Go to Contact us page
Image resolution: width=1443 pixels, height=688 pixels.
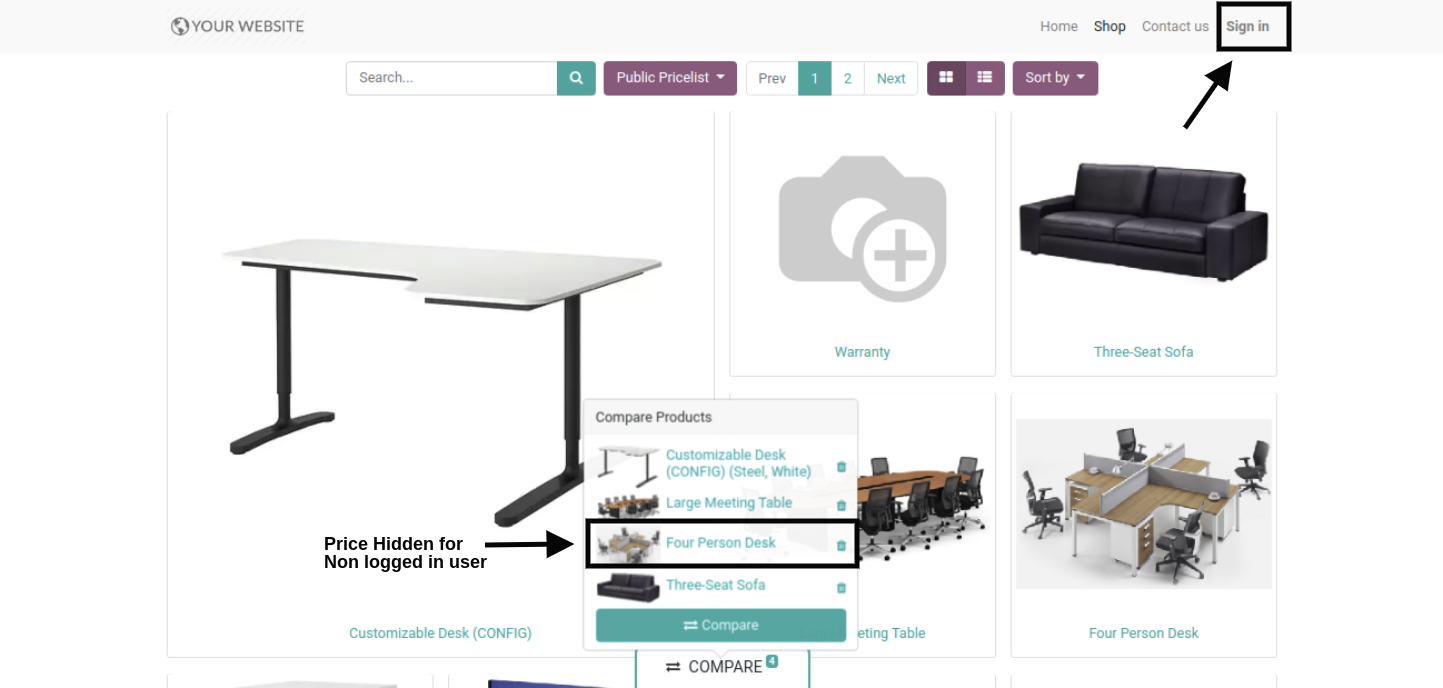tap(1175, 27)
